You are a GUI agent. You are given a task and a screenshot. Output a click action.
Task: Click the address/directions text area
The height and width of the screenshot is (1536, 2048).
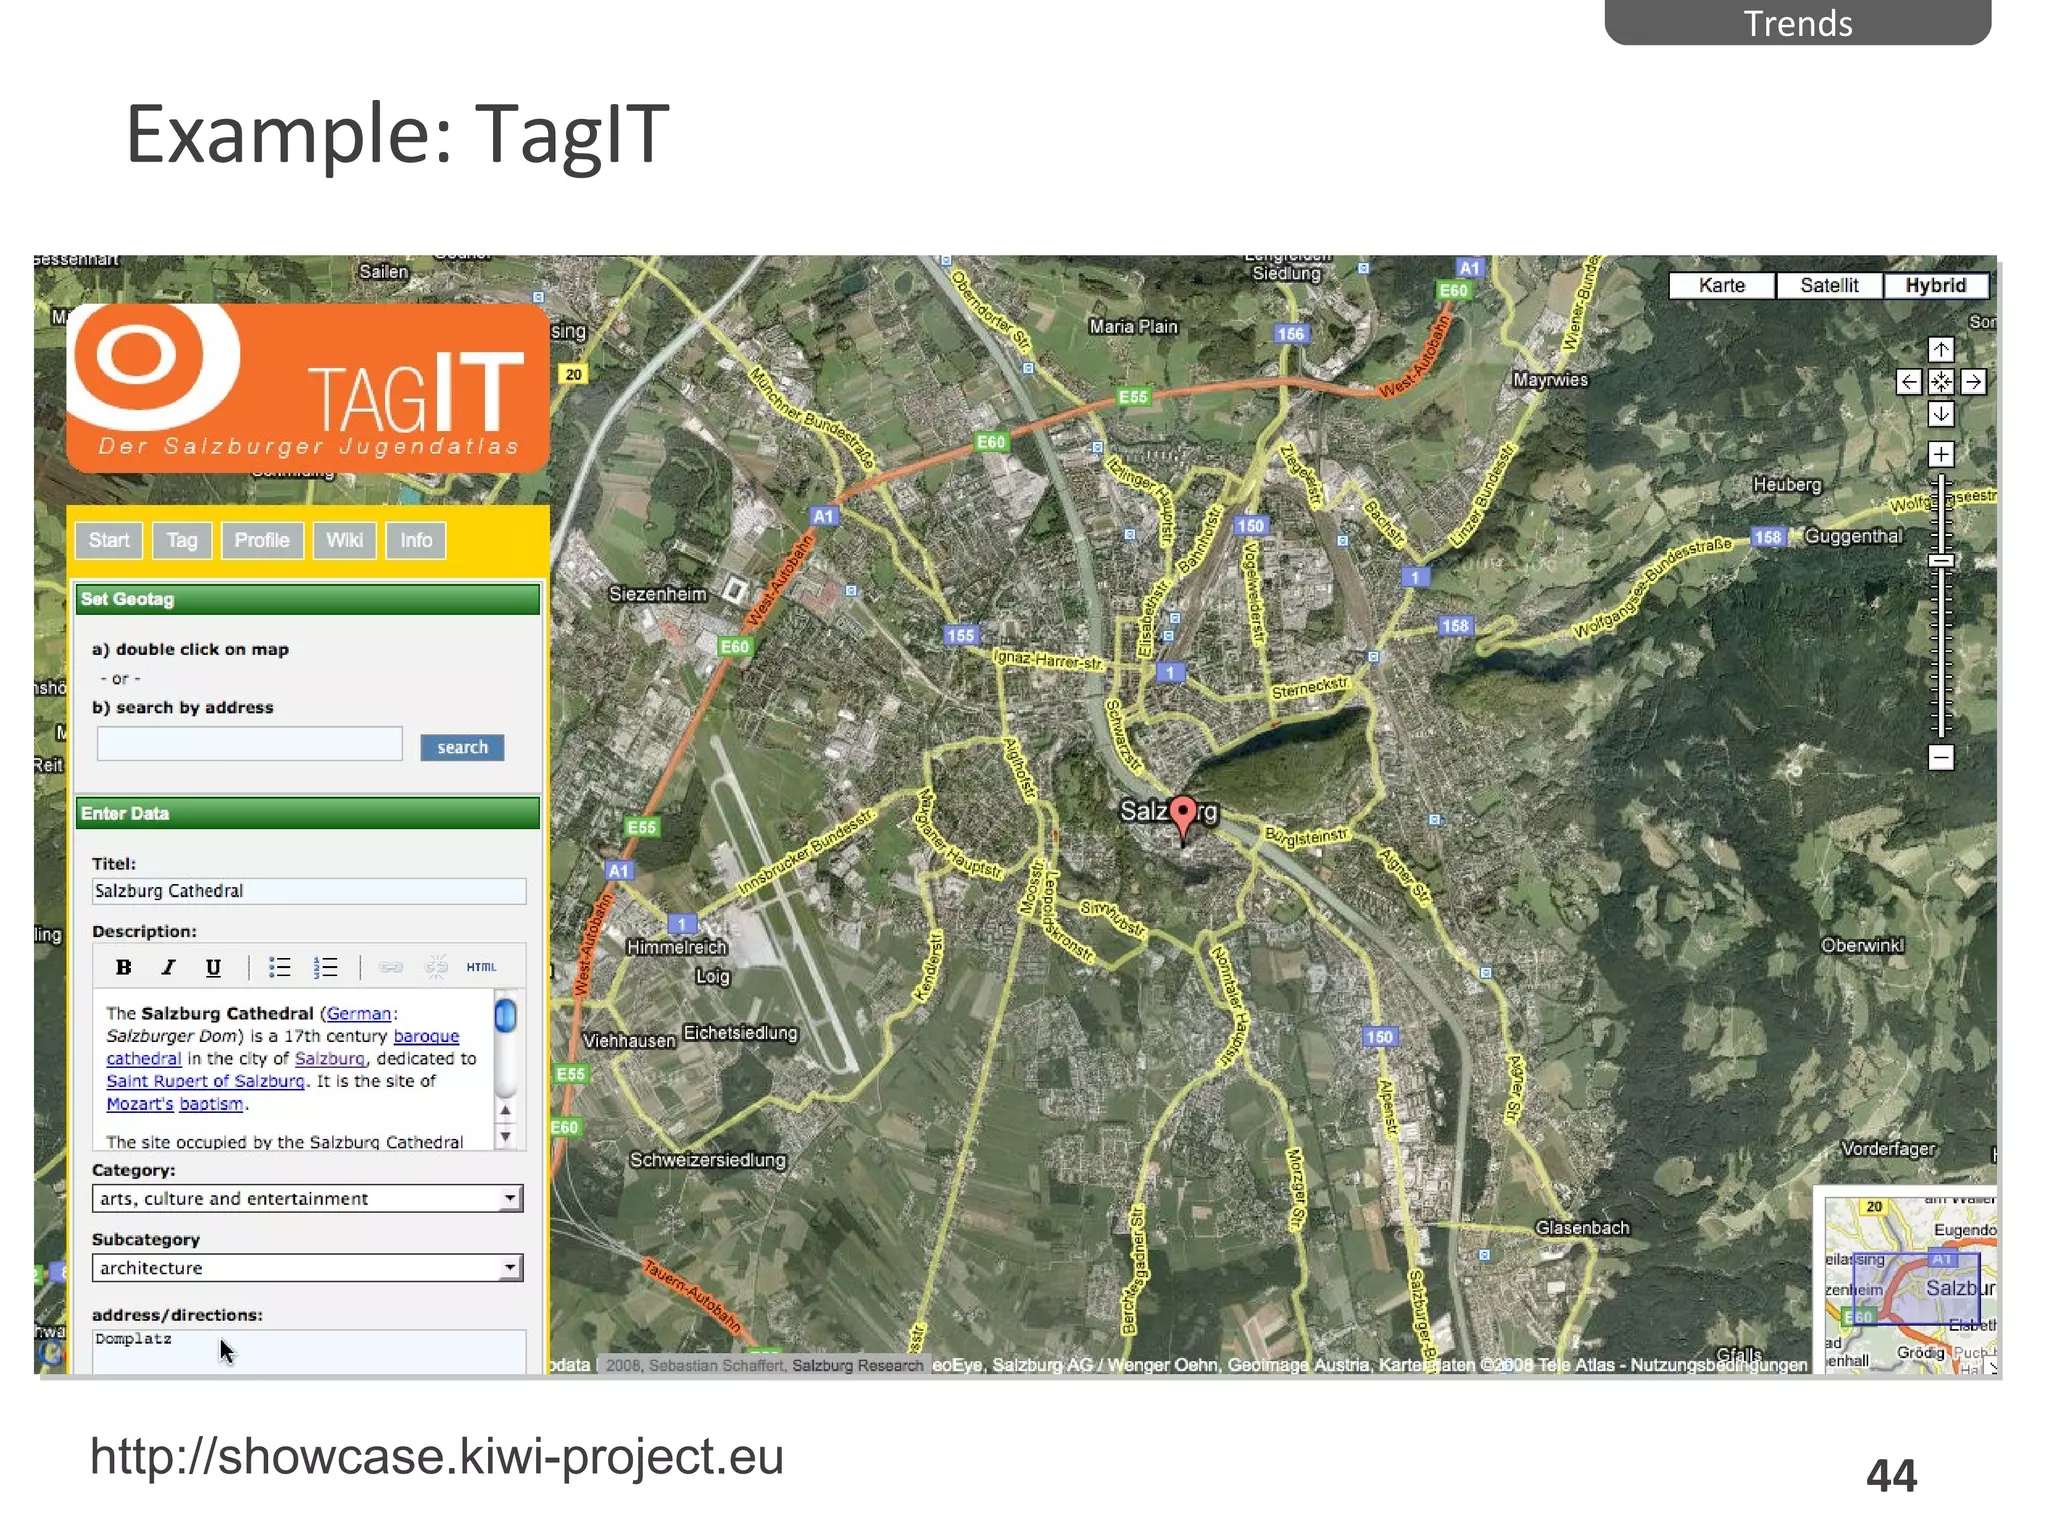click(309, 1351)
